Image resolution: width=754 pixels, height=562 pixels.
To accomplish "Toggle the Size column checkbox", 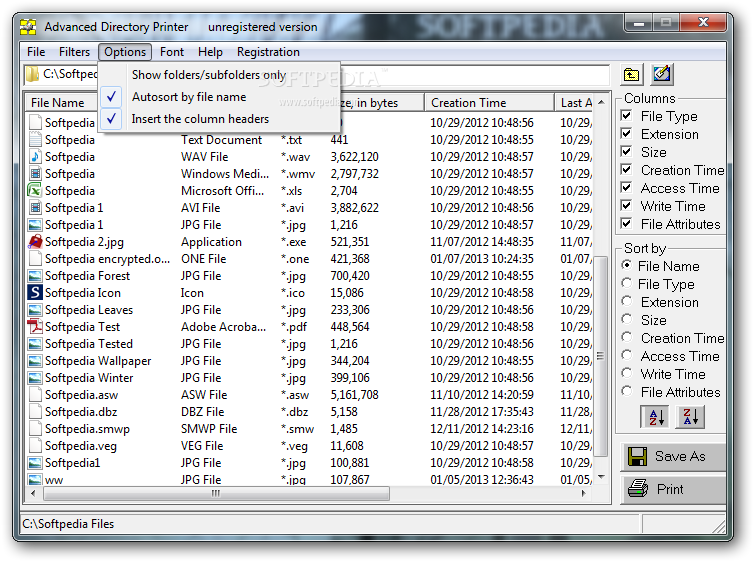I will pyautogui.click(x=626, y=152).
